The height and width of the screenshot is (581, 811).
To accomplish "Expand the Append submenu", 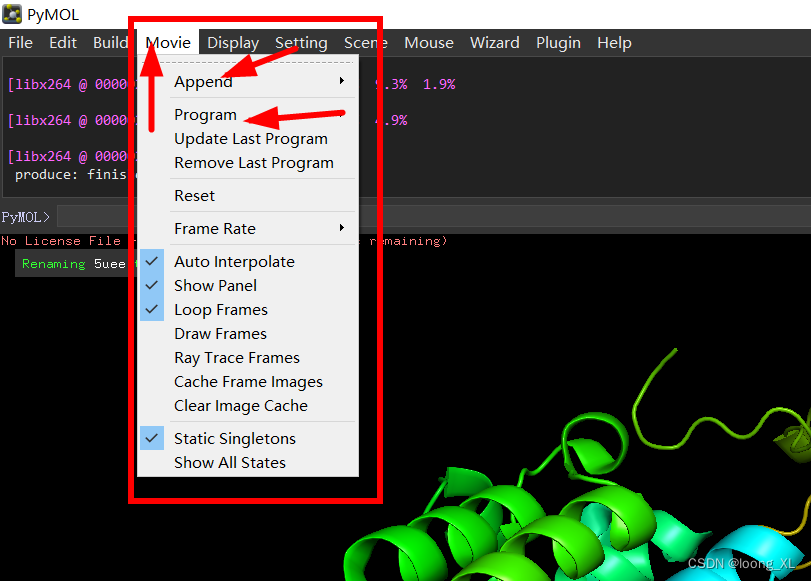I will (x=203, y=81).
